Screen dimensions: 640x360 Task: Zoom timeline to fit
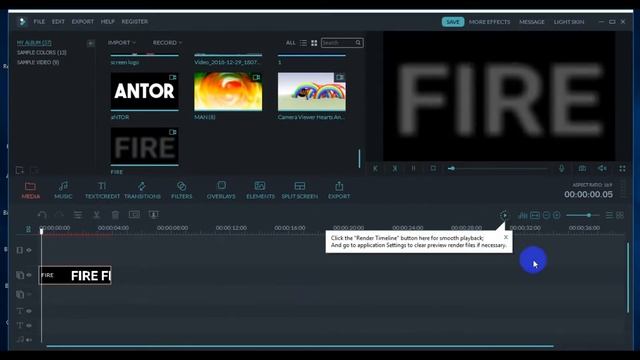pyautogui.click(x=535, y=215)
